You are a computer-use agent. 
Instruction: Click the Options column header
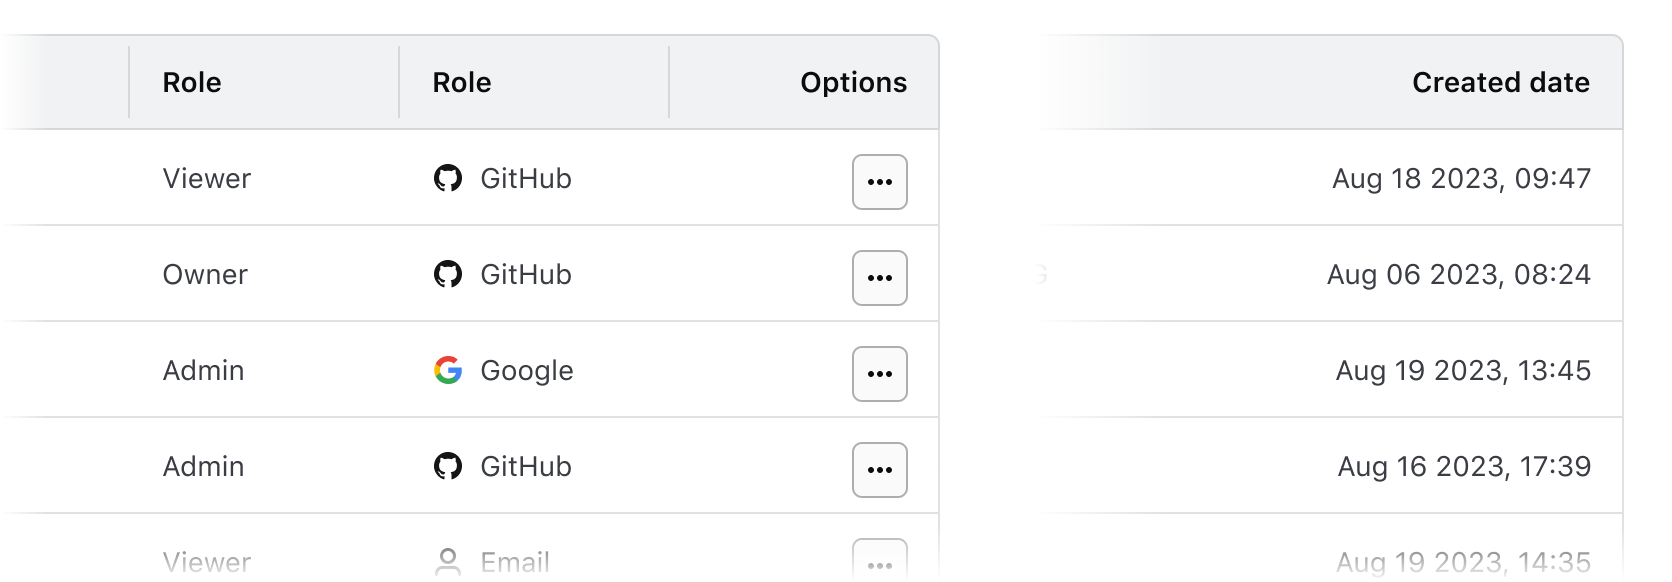point(854,82)
